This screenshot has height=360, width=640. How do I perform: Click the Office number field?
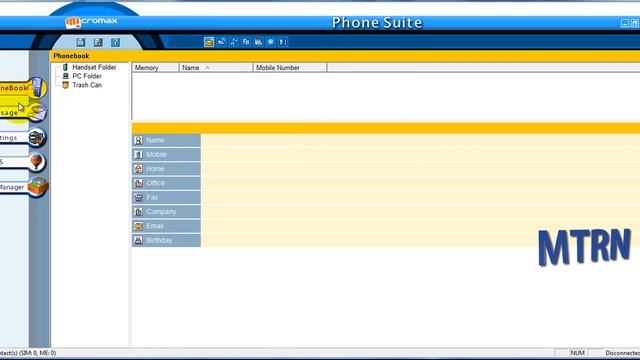[420, 183]
